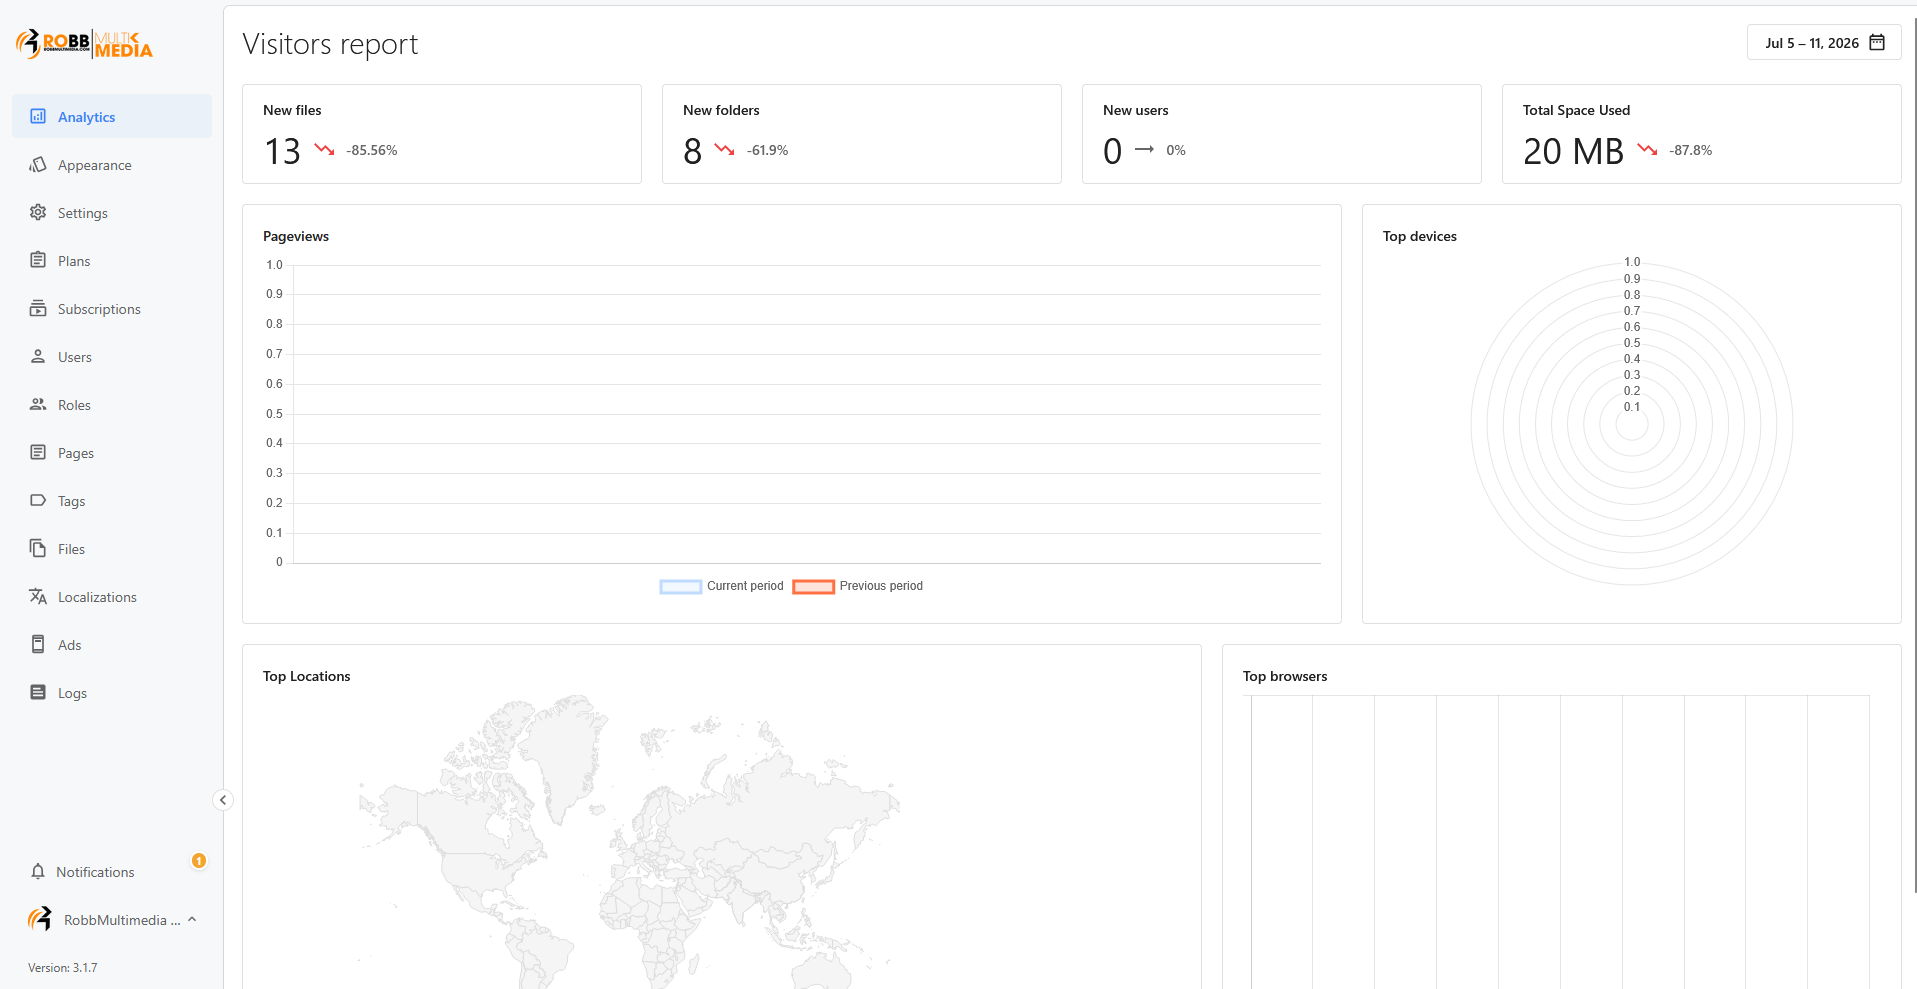Click the New users flat trend arrow
Image resolution: width=1917 pixels, height=989 pixels.
coord(1145,150)
